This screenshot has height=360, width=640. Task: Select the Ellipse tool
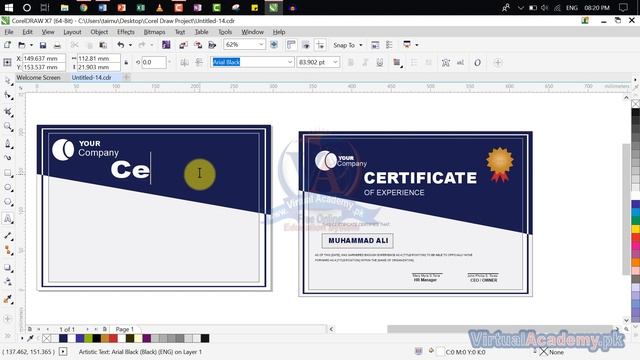(7, 187)
